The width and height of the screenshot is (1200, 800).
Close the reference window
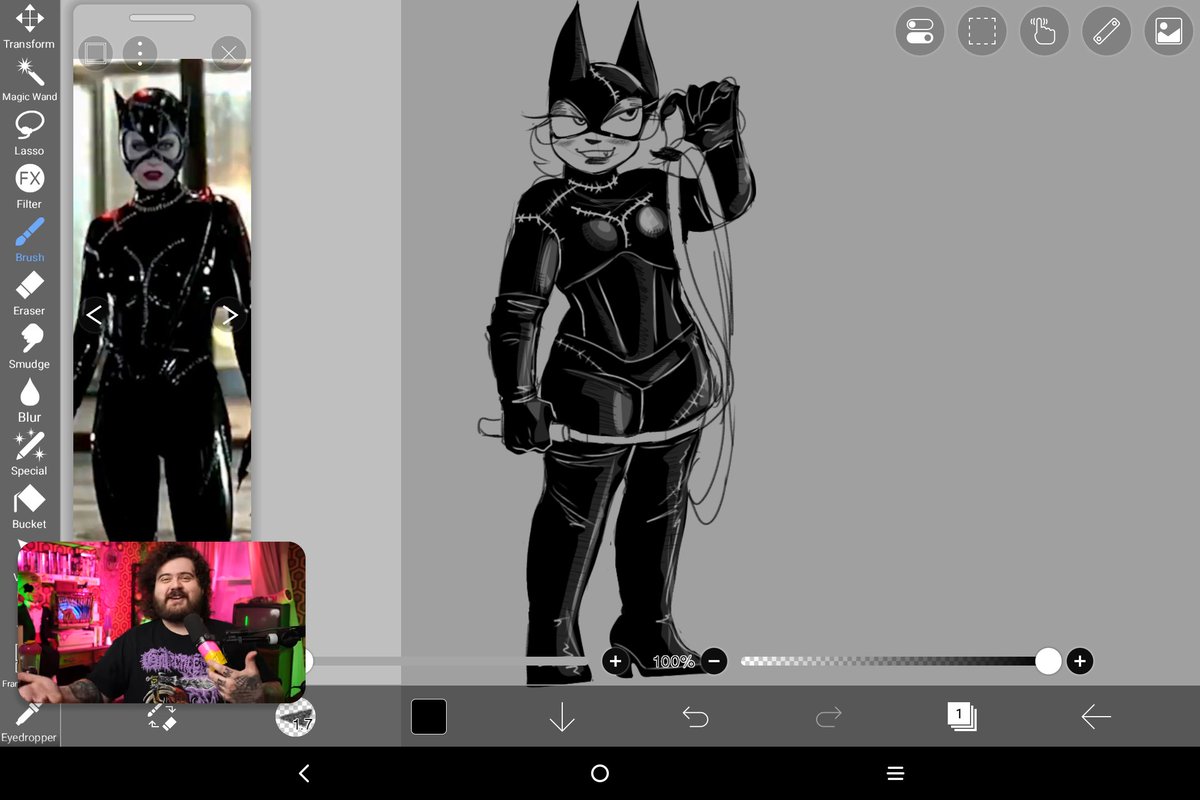(x=229, y=53)
